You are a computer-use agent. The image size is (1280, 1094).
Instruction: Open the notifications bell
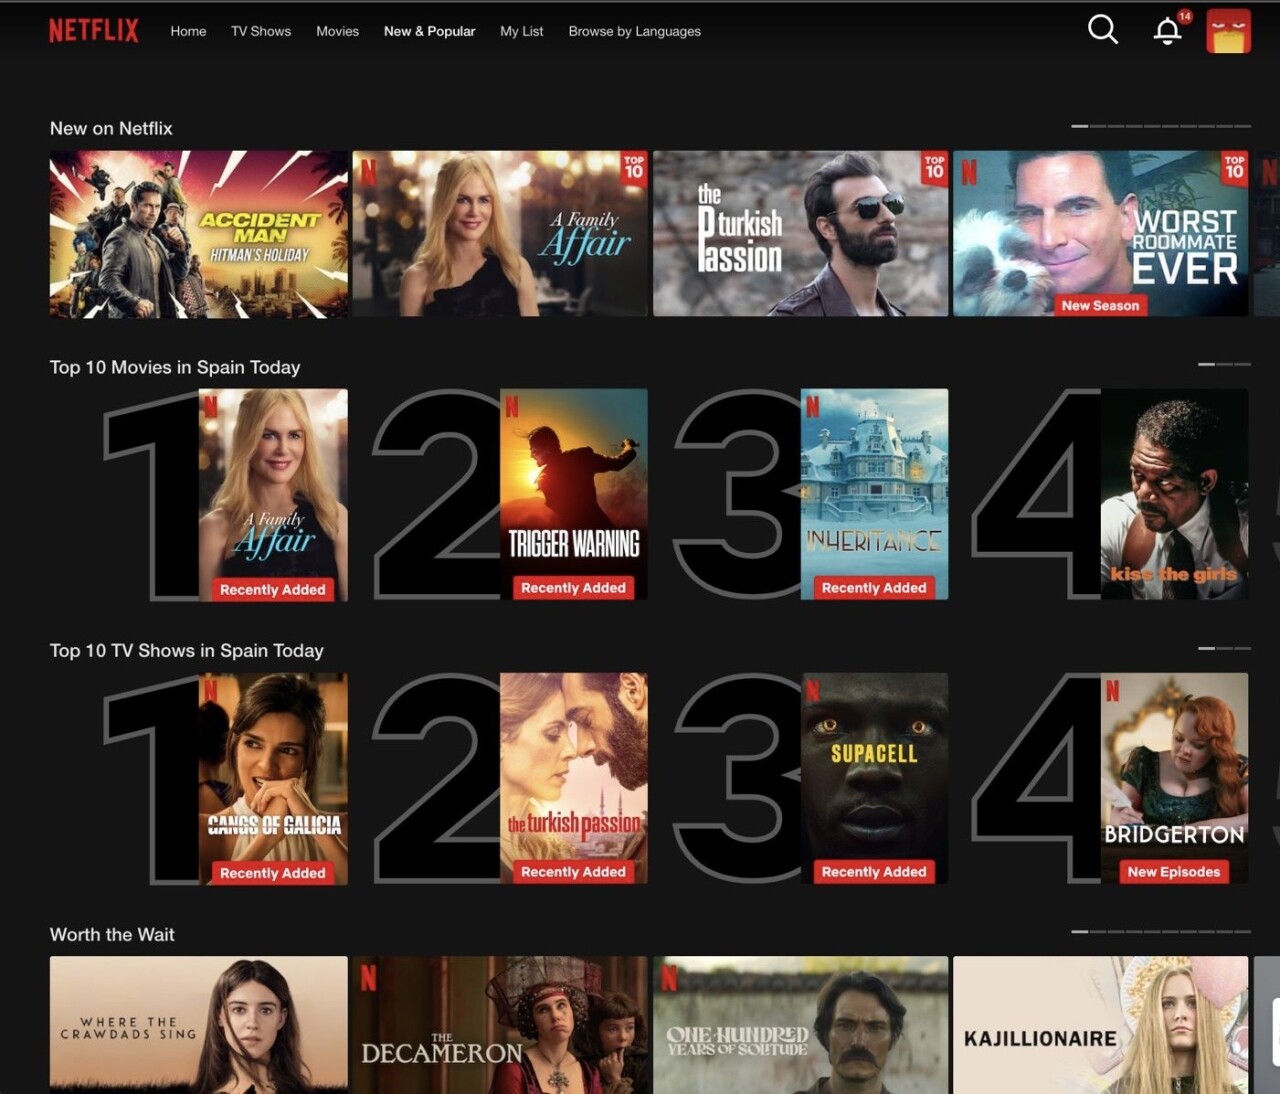[x=1167, y=31]
